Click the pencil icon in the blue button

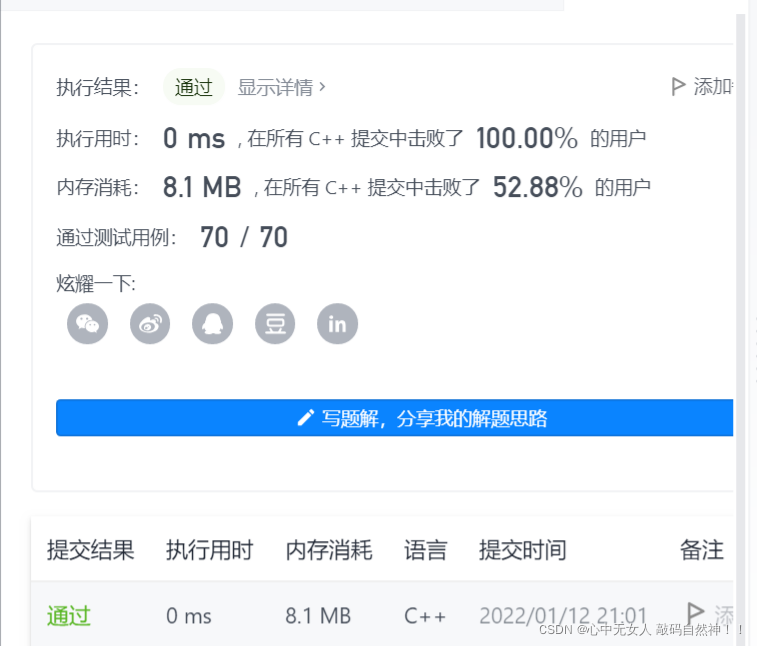305,418
